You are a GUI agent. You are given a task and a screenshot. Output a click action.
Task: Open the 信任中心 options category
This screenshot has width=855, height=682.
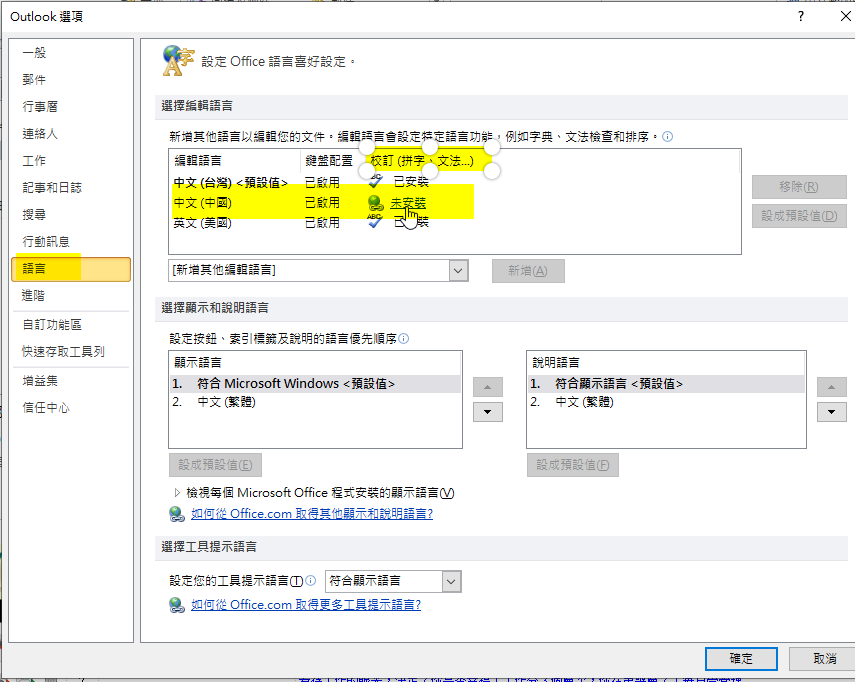click(x=71, y=408)
